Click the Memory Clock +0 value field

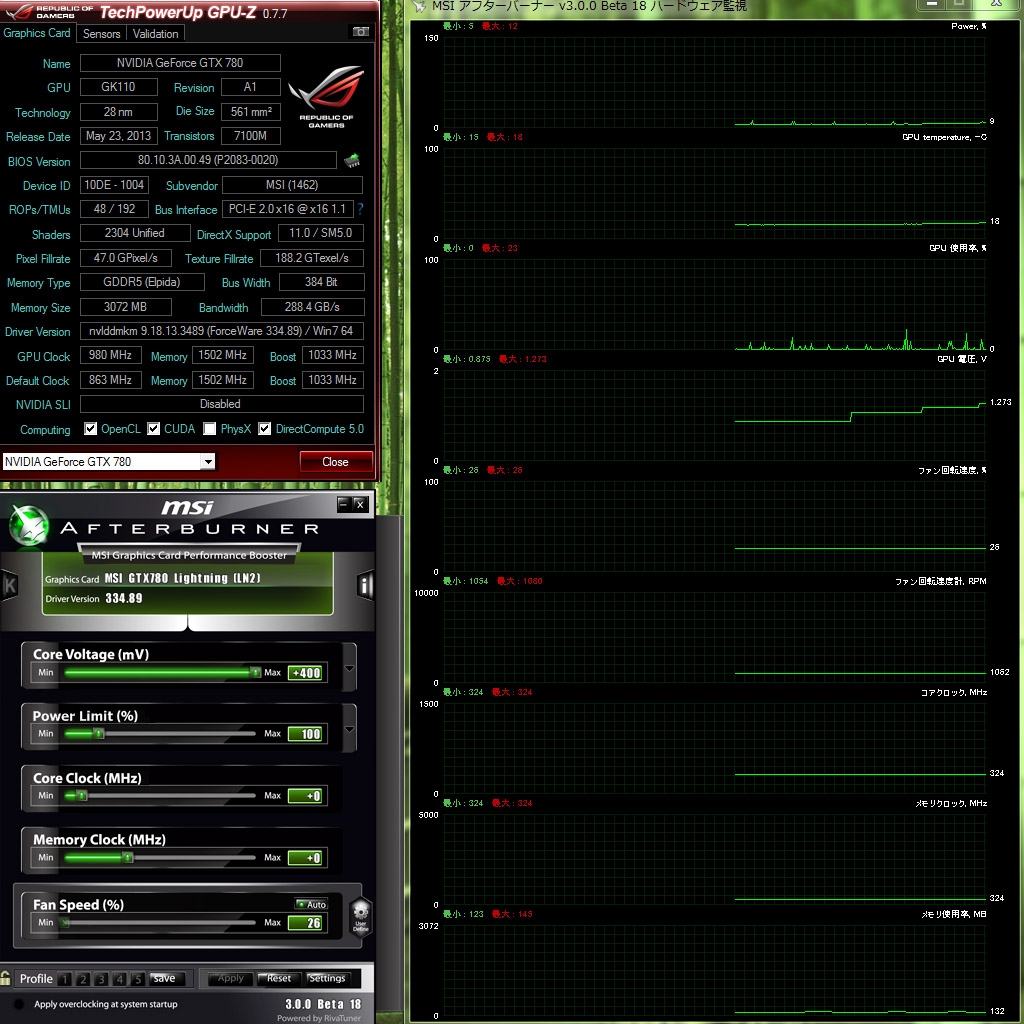(x=305, y=858)
